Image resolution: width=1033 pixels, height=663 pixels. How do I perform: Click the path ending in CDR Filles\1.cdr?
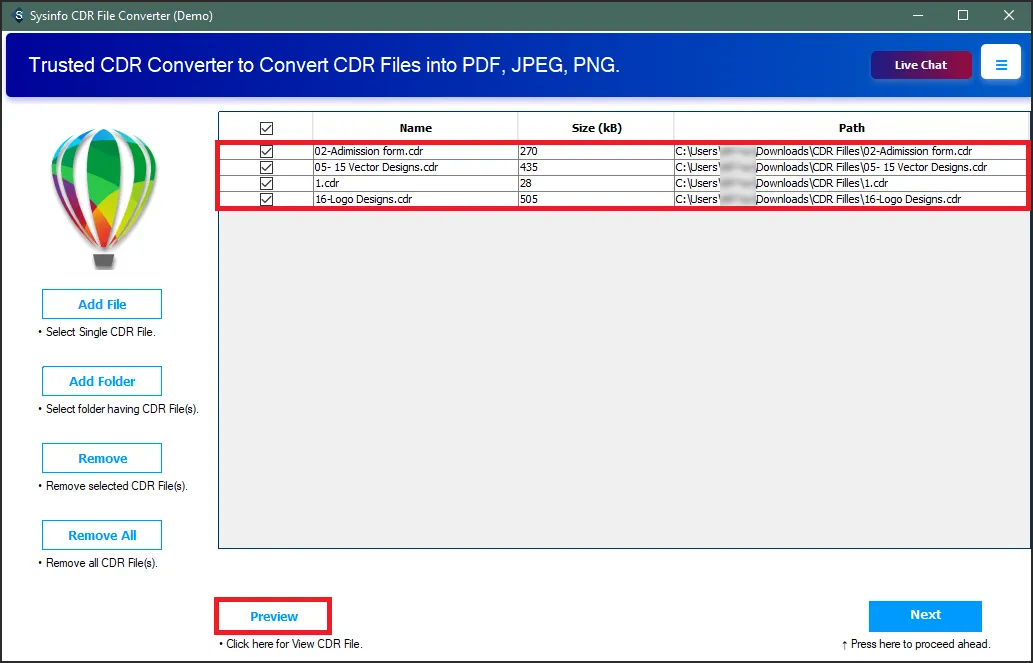(x=851, y=183)
